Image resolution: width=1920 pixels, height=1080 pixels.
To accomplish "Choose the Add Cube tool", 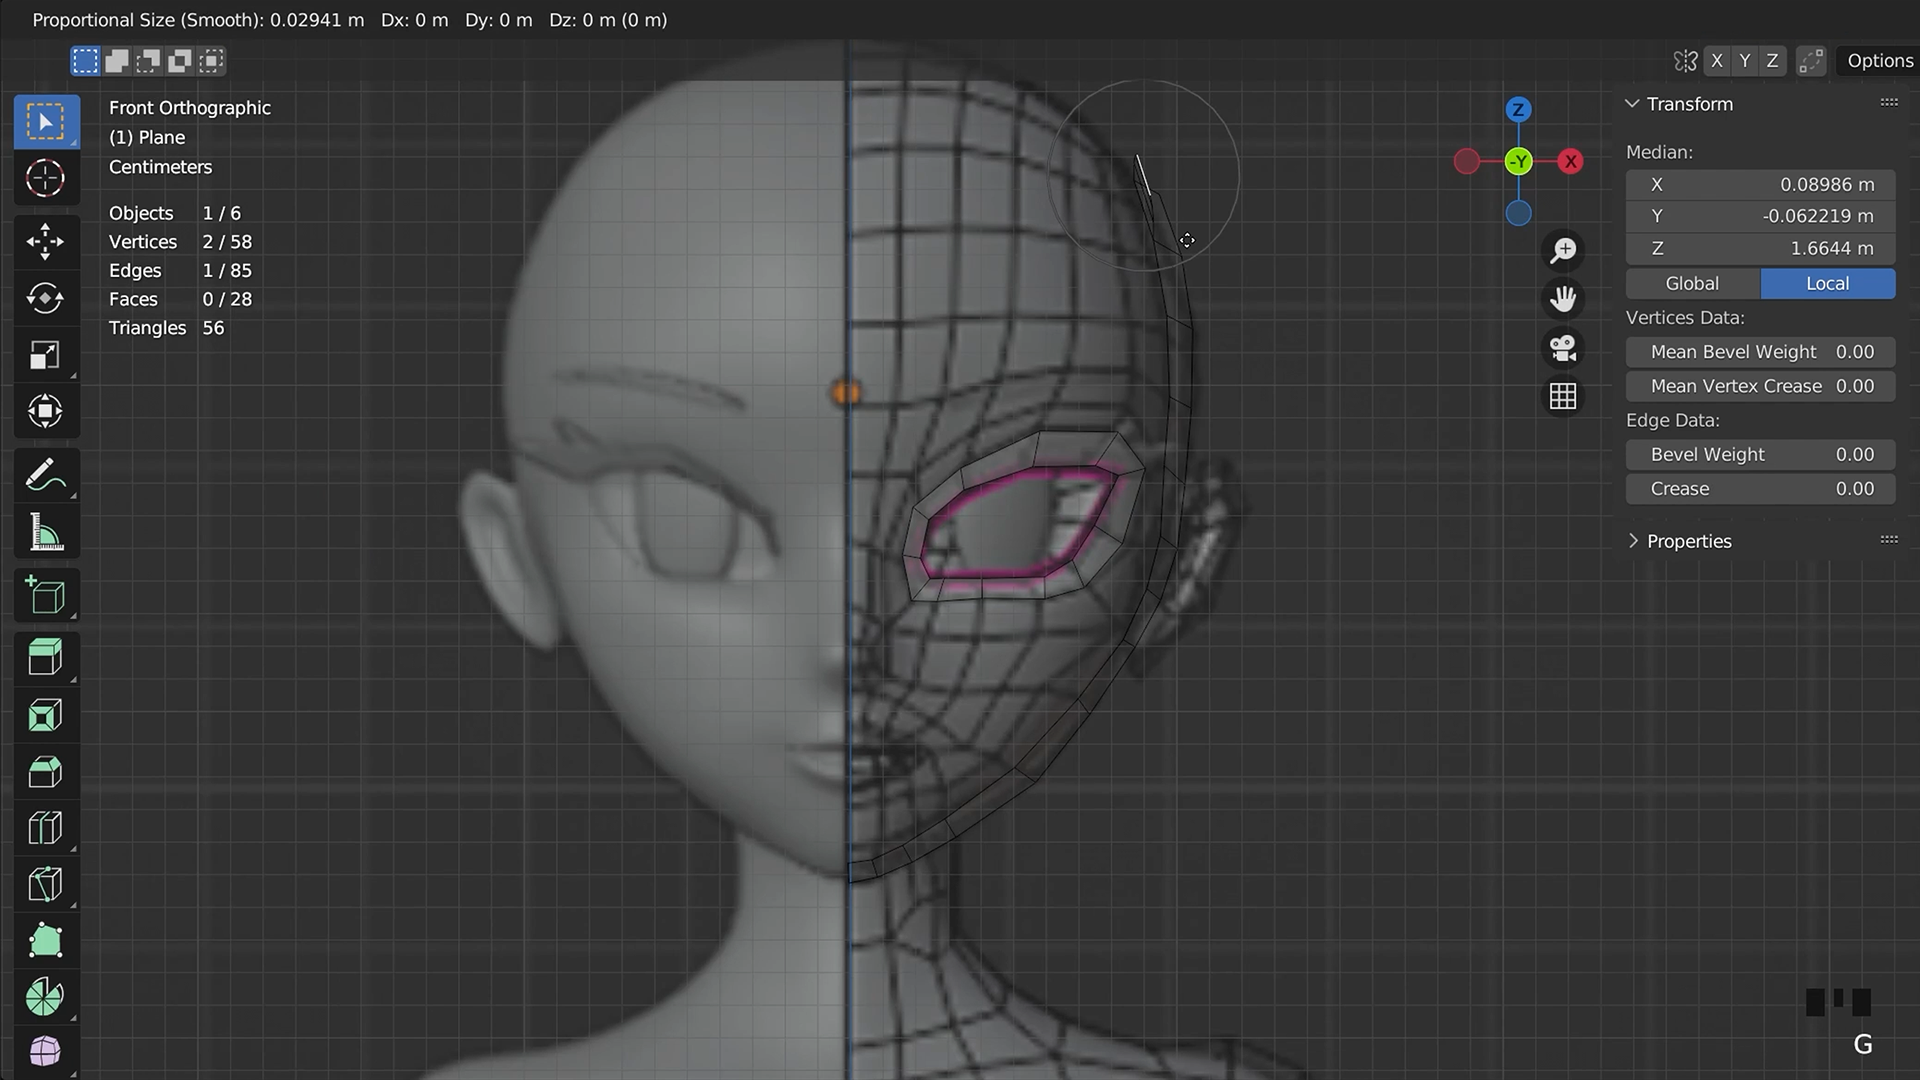I will 46,594.
